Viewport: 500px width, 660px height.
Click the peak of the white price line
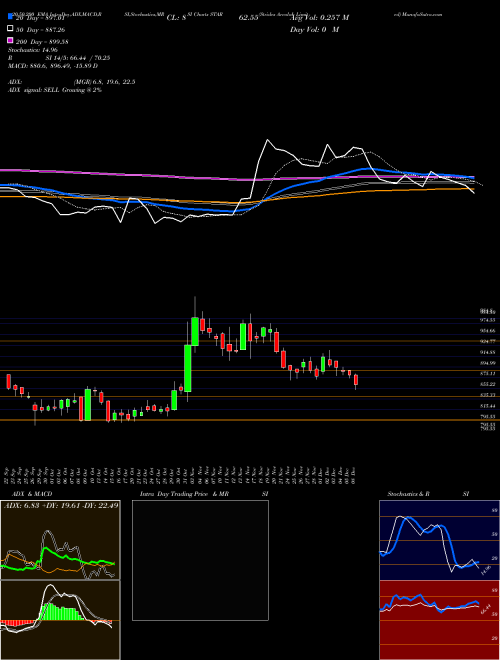[x=267, y=140]
